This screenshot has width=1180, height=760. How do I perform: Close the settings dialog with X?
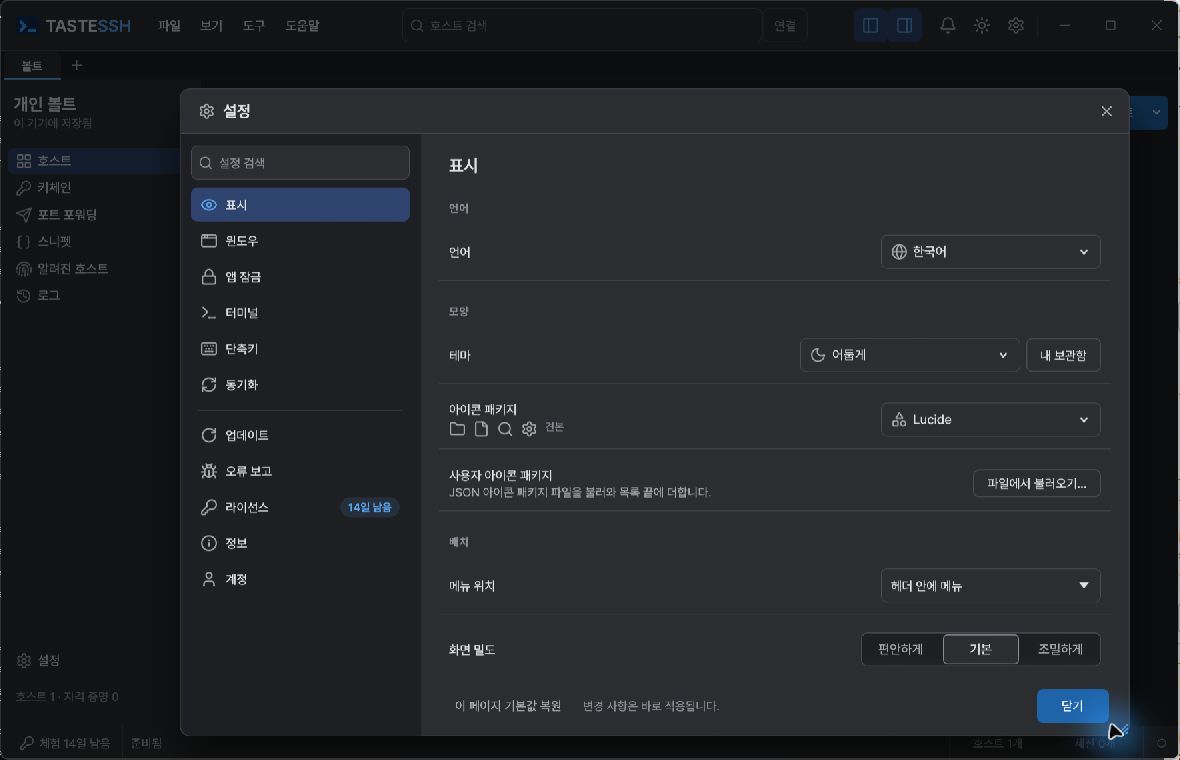click(1106, 111)
